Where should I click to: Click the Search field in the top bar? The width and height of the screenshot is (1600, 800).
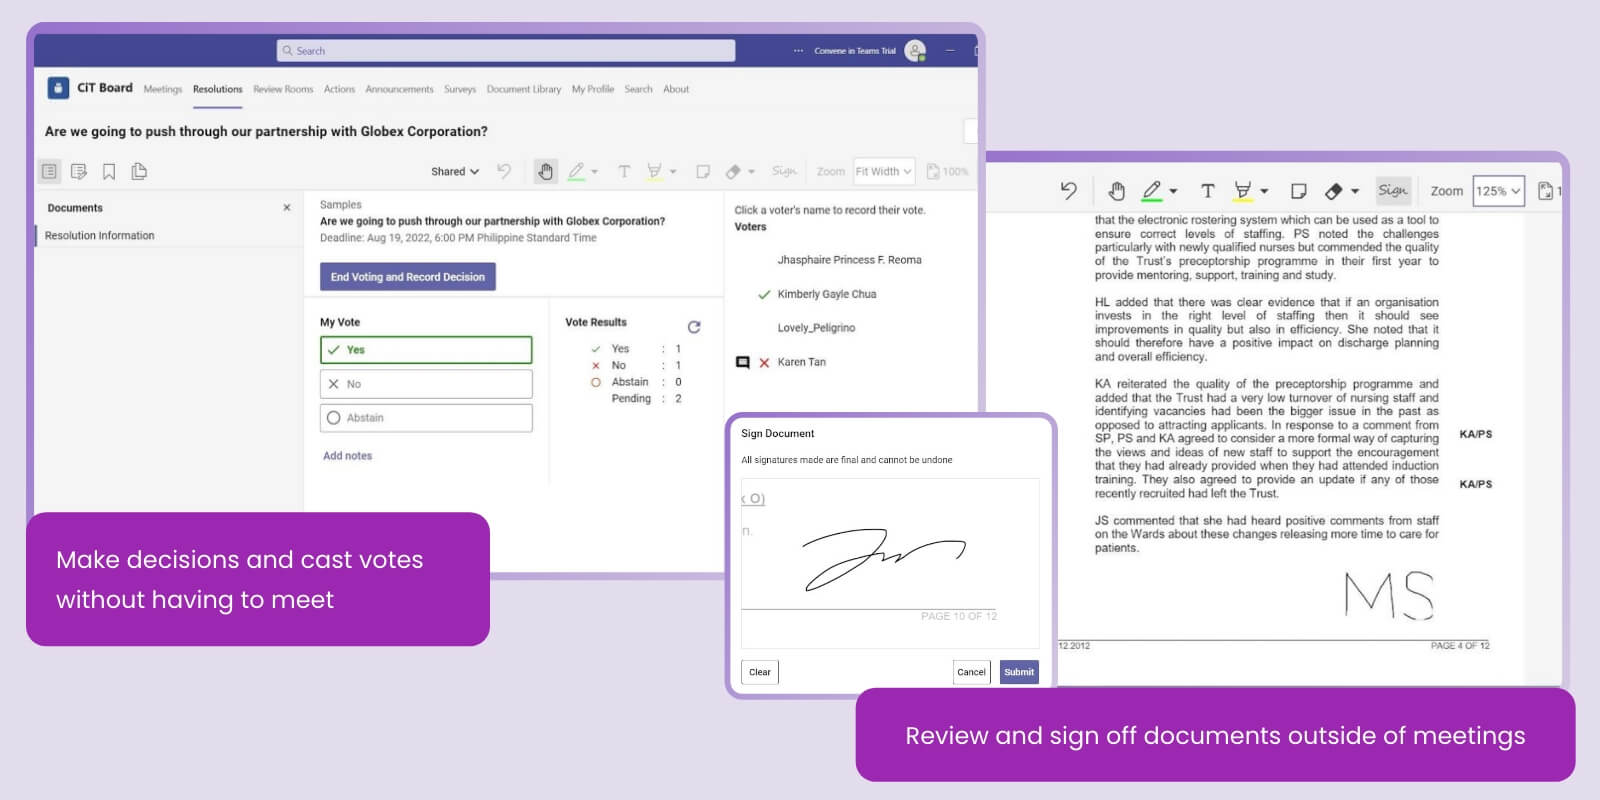pyautogui.click(x=505, y=51)
